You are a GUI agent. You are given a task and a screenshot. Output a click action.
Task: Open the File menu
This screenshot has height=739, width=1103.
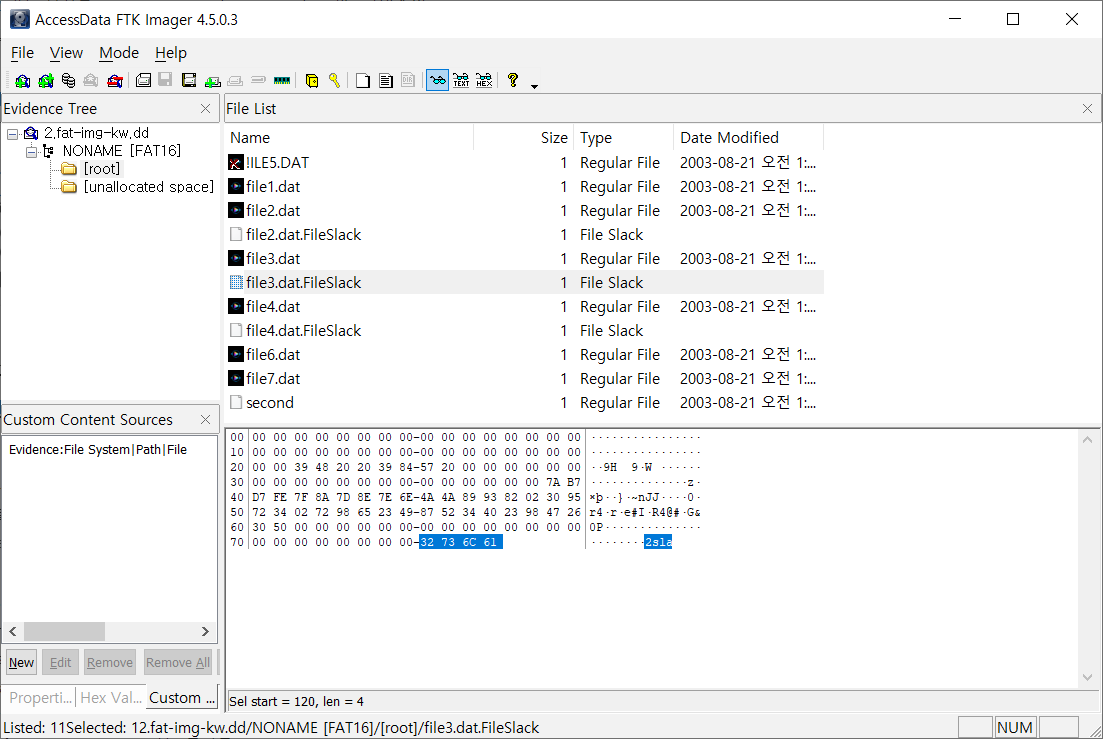pyautogui.click(x=23, y=53)
